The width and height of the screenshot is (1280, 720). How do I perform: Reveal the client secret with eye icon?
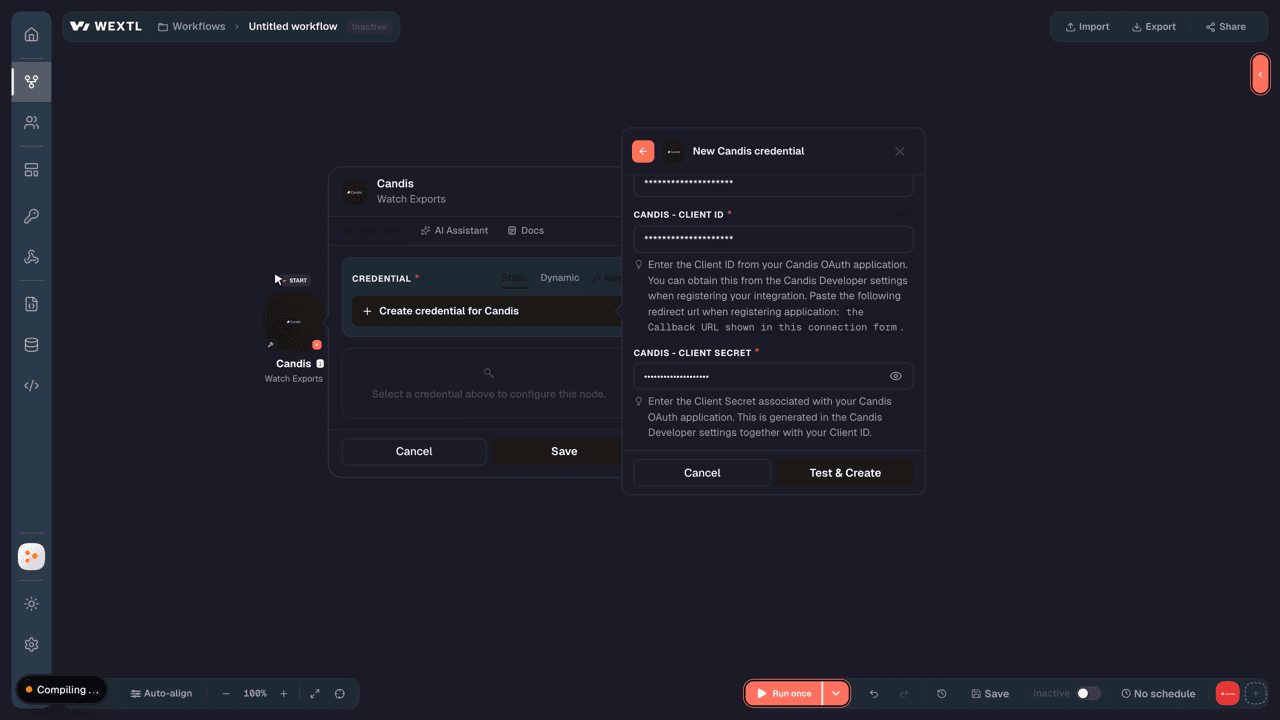[895, 376]
